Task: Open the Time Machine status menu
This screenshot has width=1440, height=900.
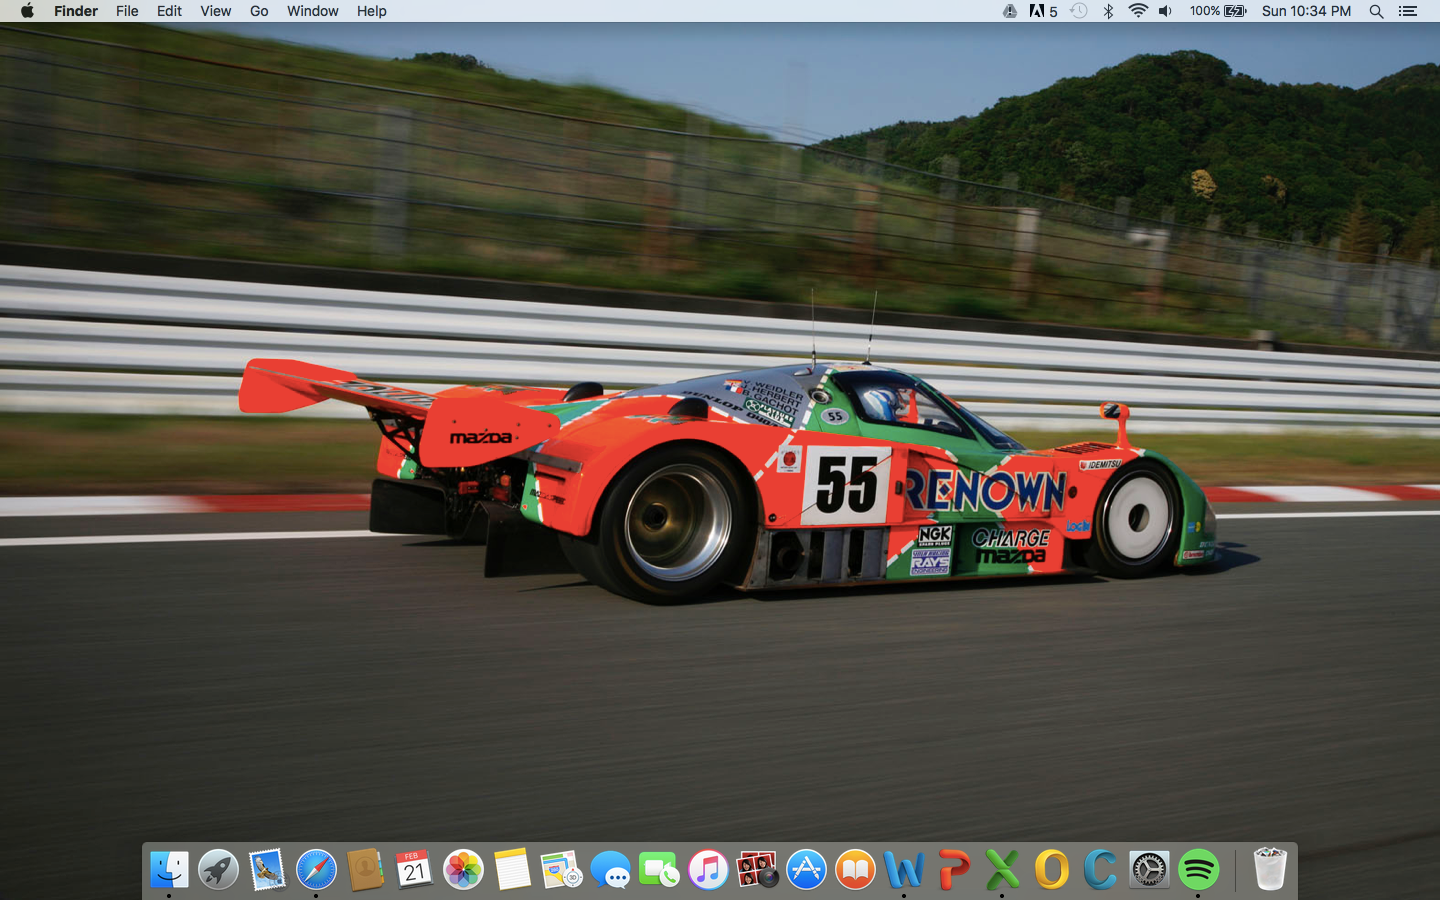Action: pos(1078,11)
